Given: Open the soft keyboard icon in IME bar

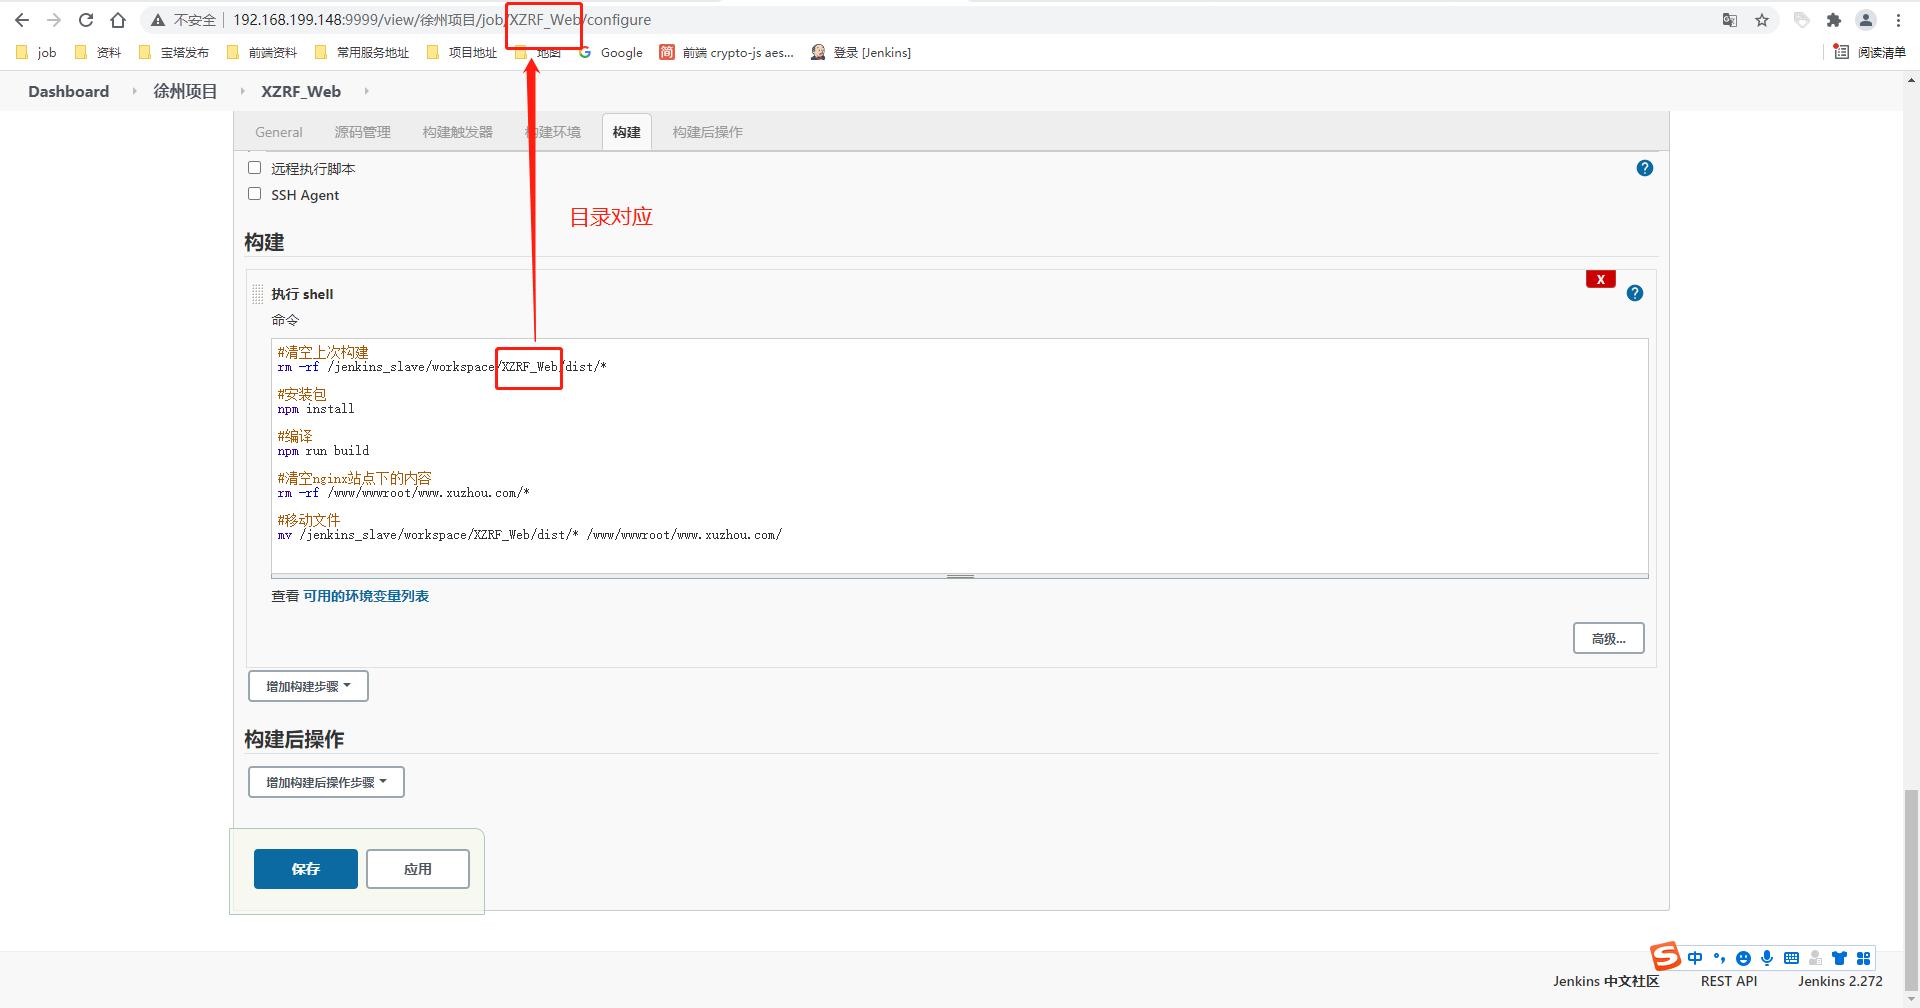Looking at the screenshot, I should 1791,958.
